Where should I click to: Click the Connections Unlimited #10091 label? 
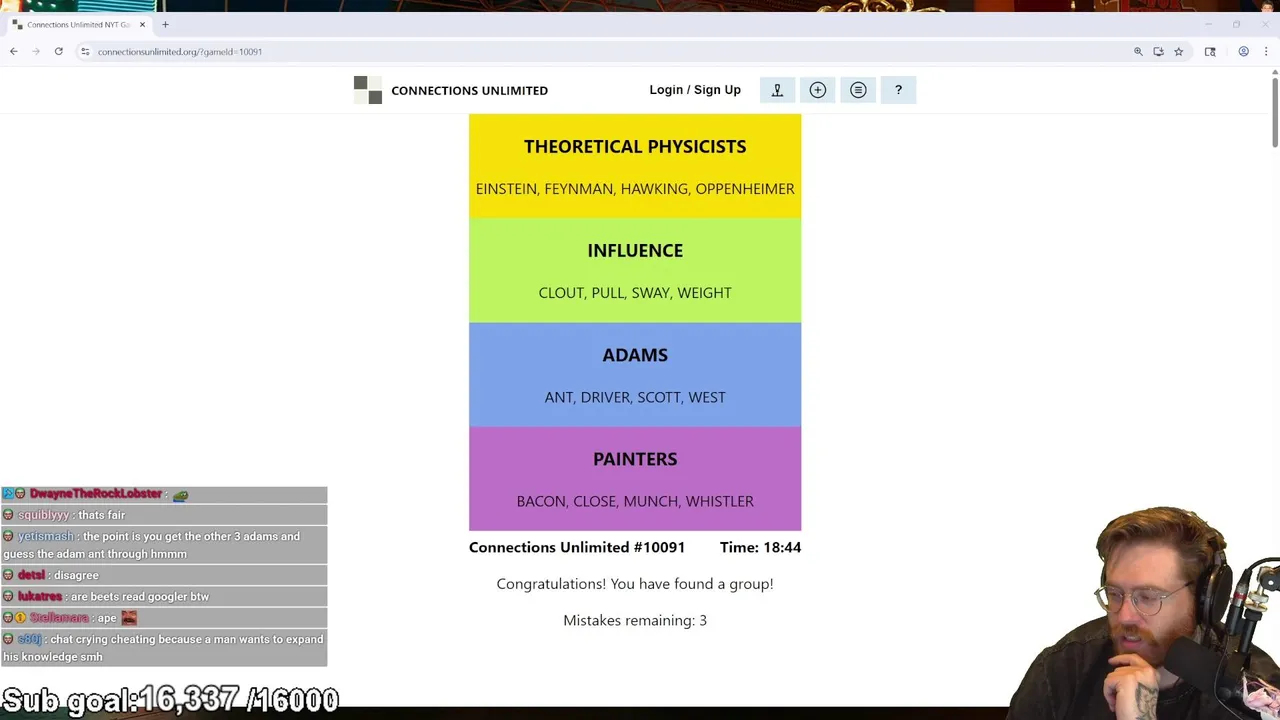click(x=577, y=547)
